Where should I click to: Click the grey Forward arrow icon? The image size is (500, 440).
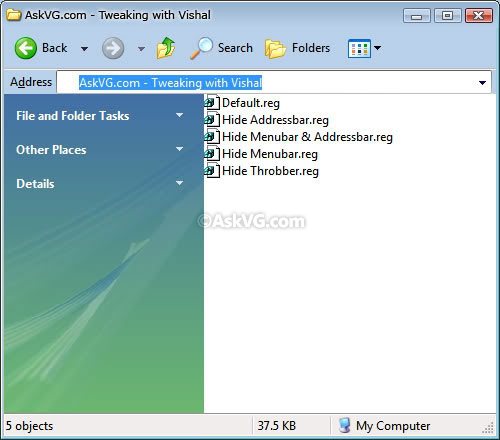click(113, 48)
